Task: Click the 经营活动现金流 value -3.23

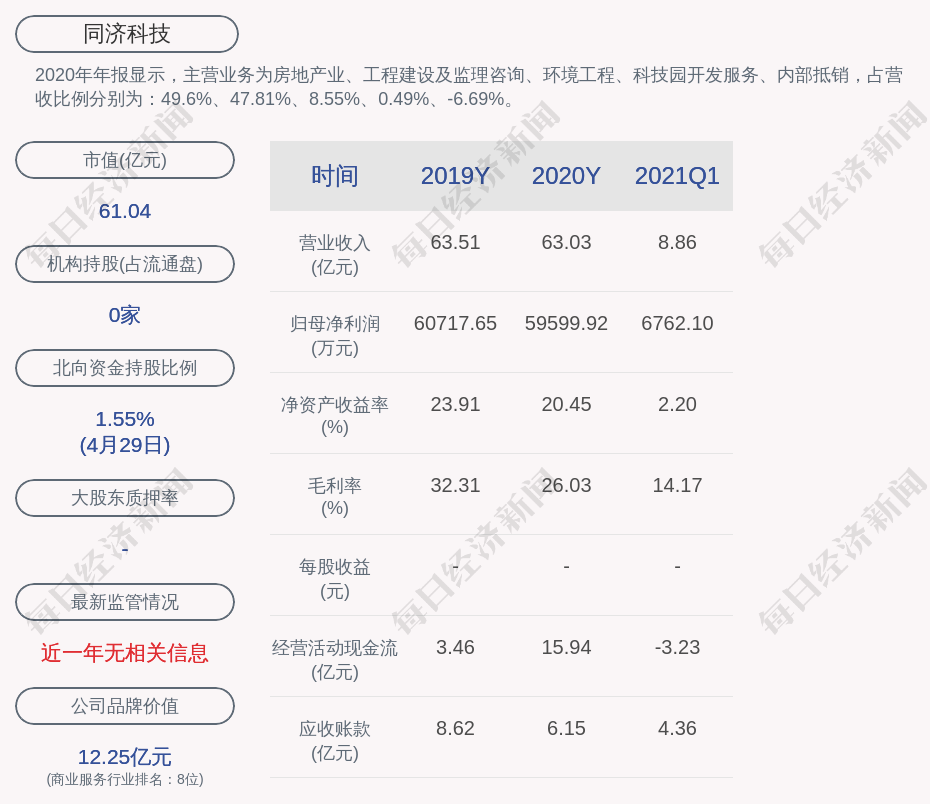Action: click(x=677, y=647)
